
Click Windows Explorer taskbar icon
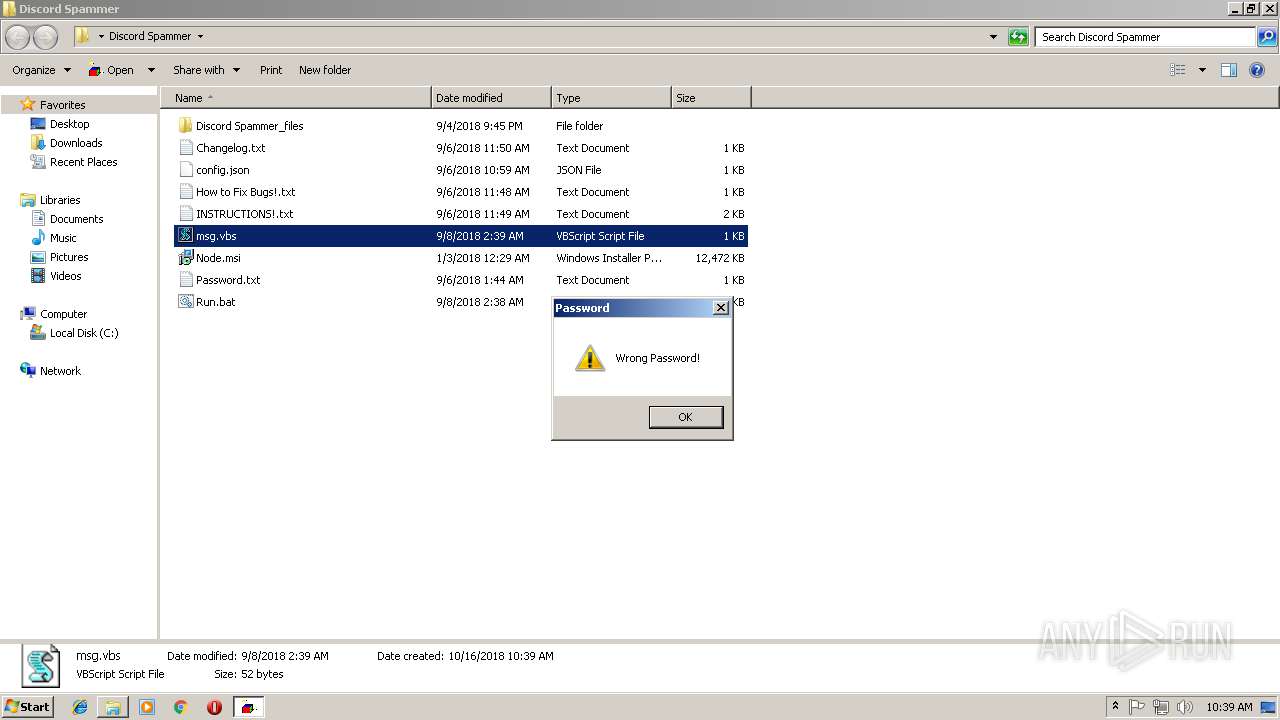(x=113, y=707)
